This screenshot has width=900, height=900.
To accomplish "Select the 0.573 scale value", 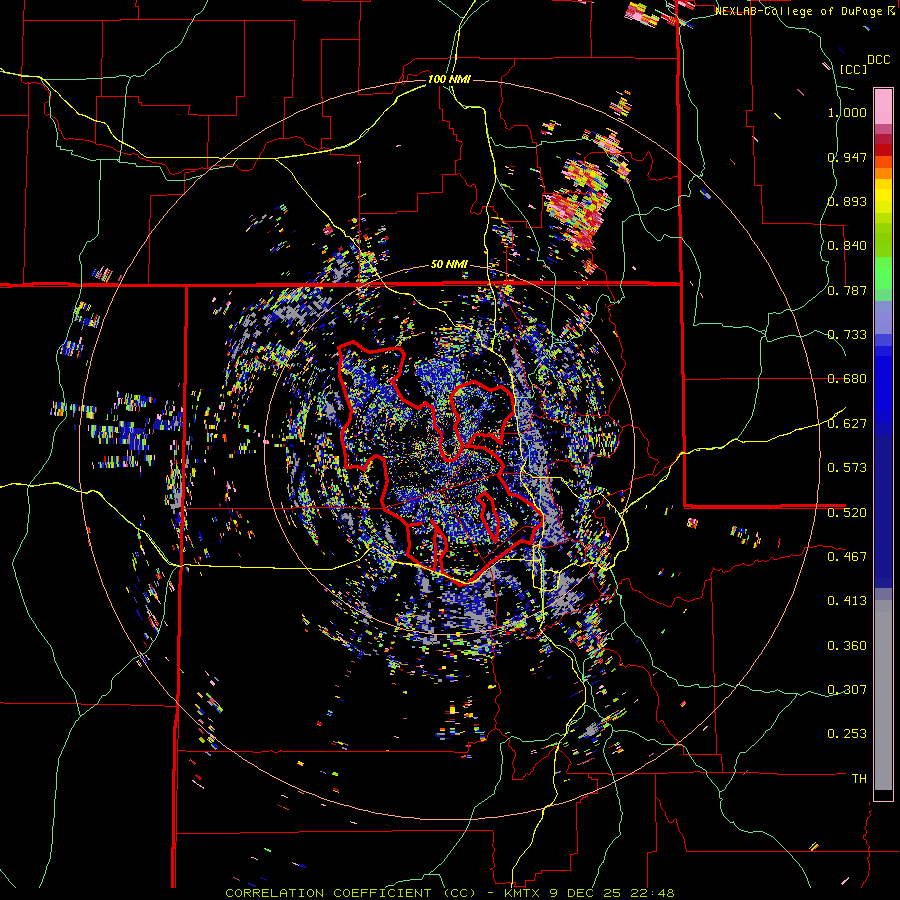I will (847, 468).
